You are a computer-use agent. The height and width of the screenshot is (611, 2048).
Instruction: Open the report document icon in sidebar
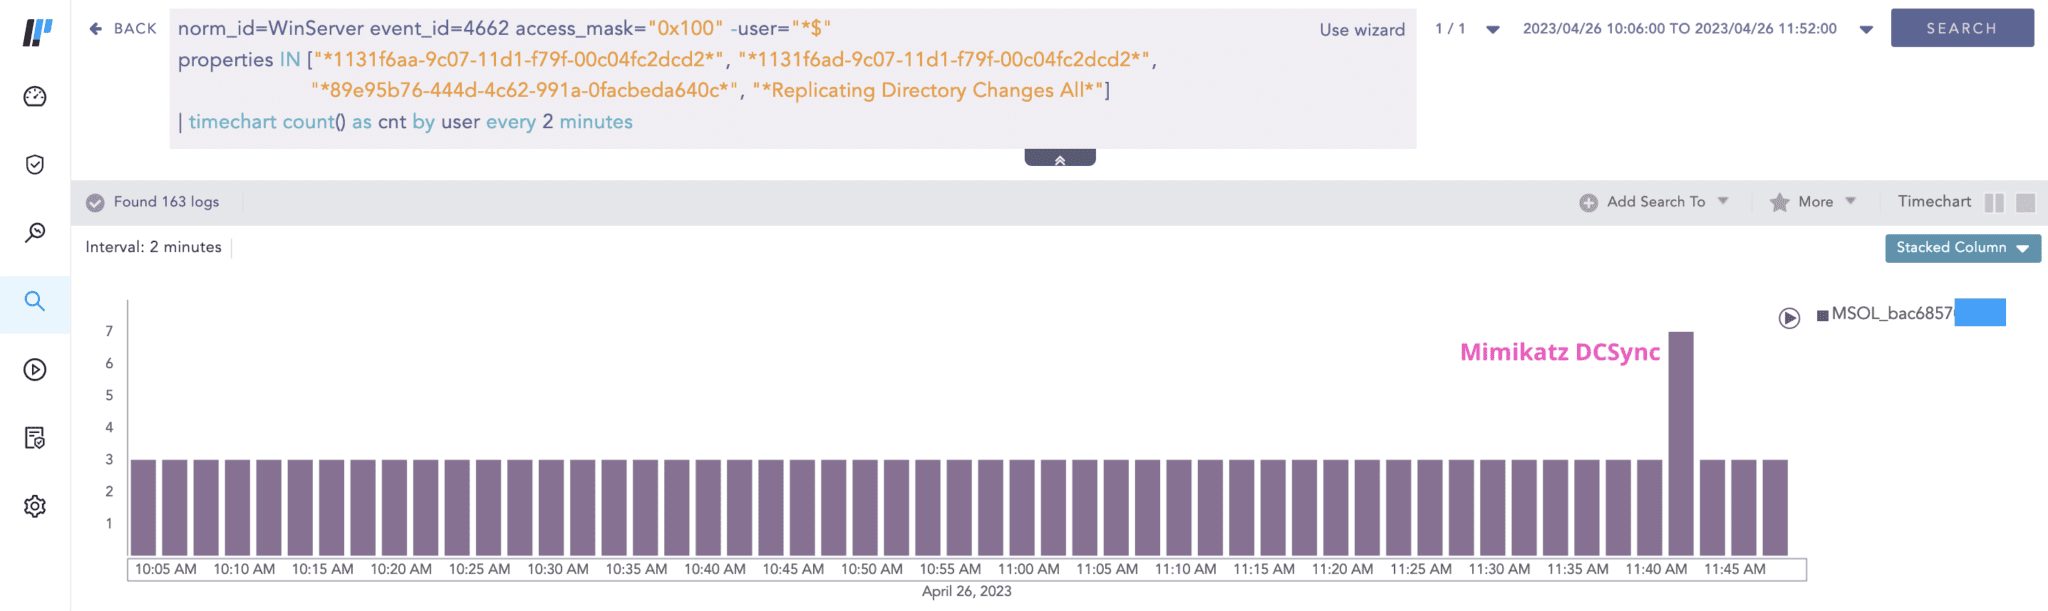(35, 438)
